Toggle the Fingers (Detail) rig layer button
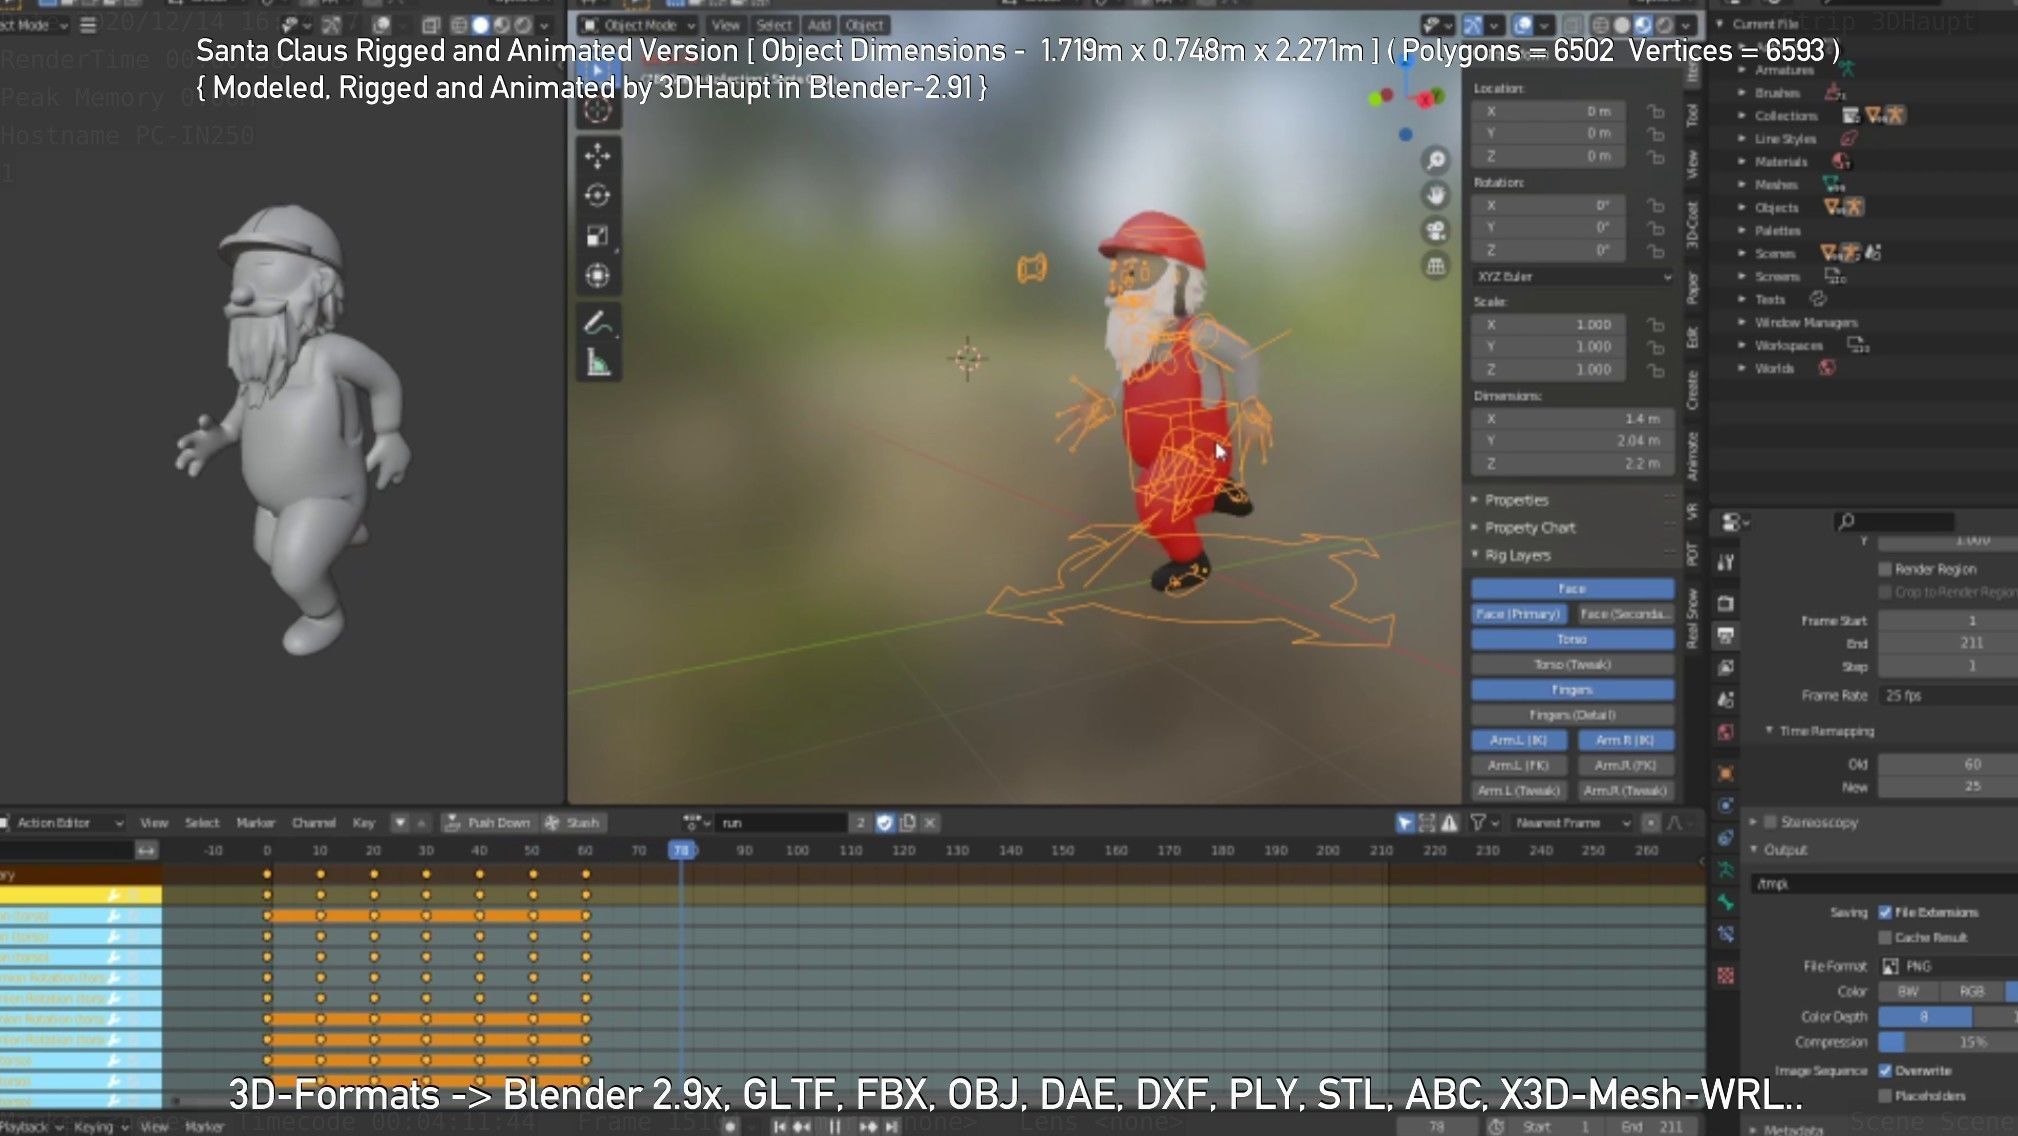This screenshot has height=1136, width=2018. pyautogui.click(x=1572, y=715)
